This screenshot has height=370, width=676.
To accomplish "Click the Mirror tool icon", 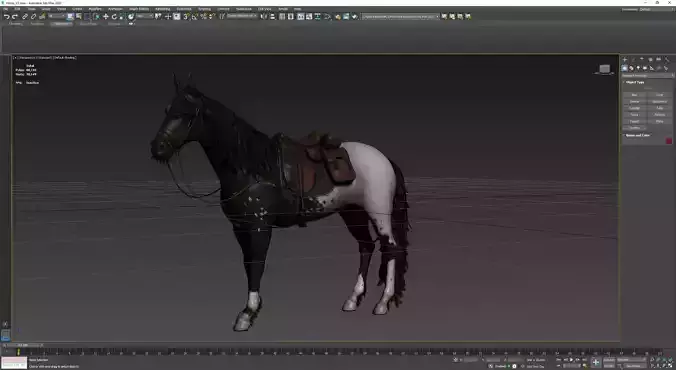I will point(263,16).
